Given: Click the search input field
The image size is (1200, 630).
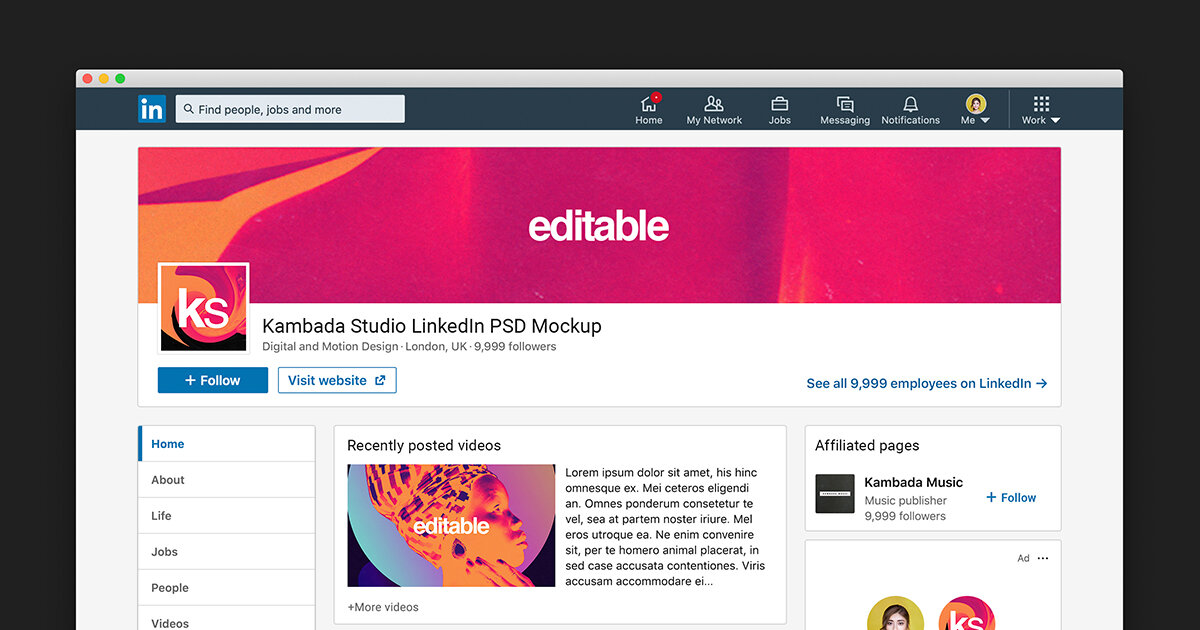Looking at the screenshot, I should pos(290,108).
